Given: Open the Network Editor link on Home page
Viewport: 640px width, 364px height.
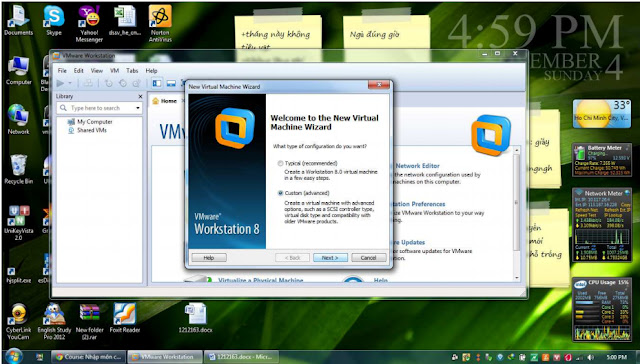Looking at the screenshot, I should 417,166.
